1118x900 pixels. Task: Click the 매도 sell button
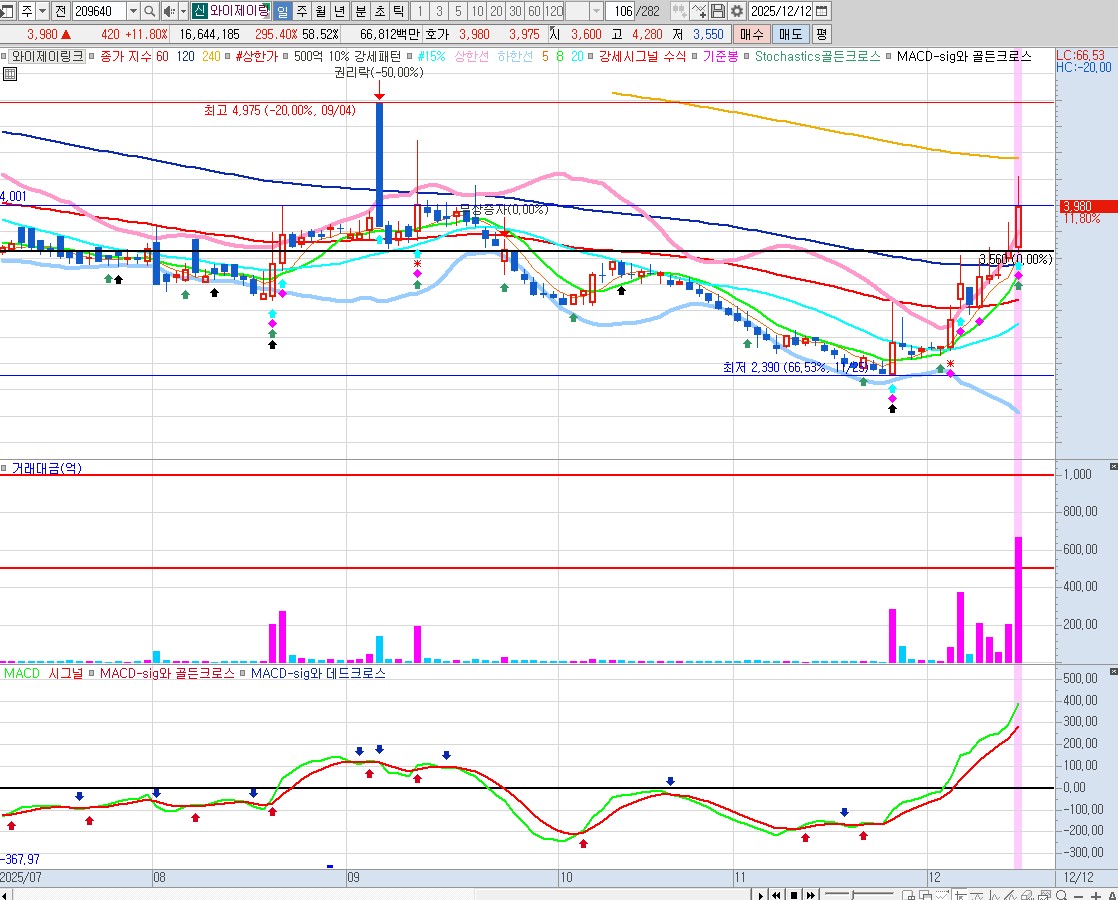tap(790, 34)
